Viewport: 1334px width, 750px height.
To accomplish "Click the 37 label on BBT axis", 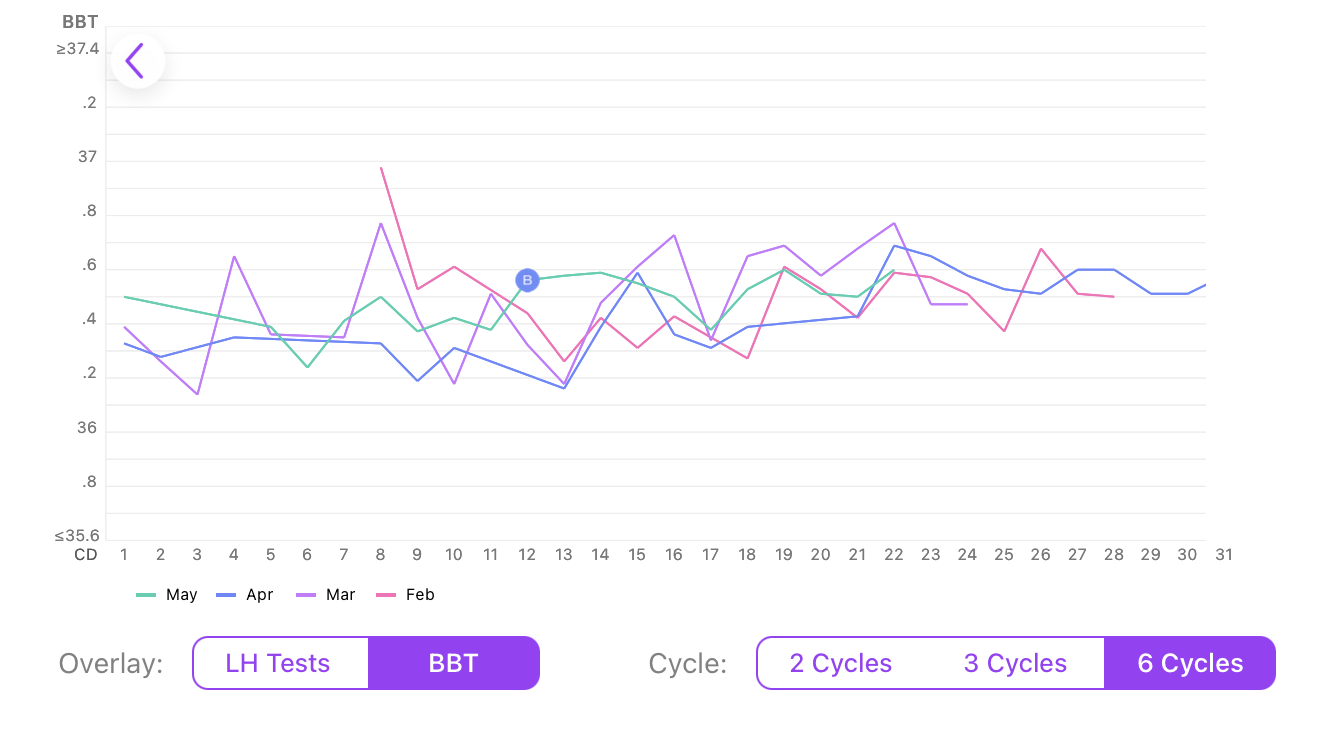I will coord(87,157).
